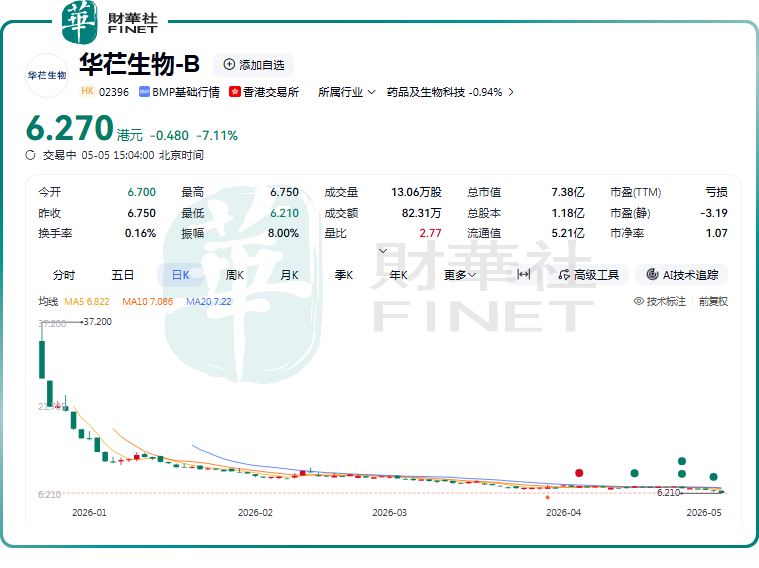This screenshot has height=568, width=759.
Task: Click the 流通值 value 5.21亿
Action: tap(568, 233)
